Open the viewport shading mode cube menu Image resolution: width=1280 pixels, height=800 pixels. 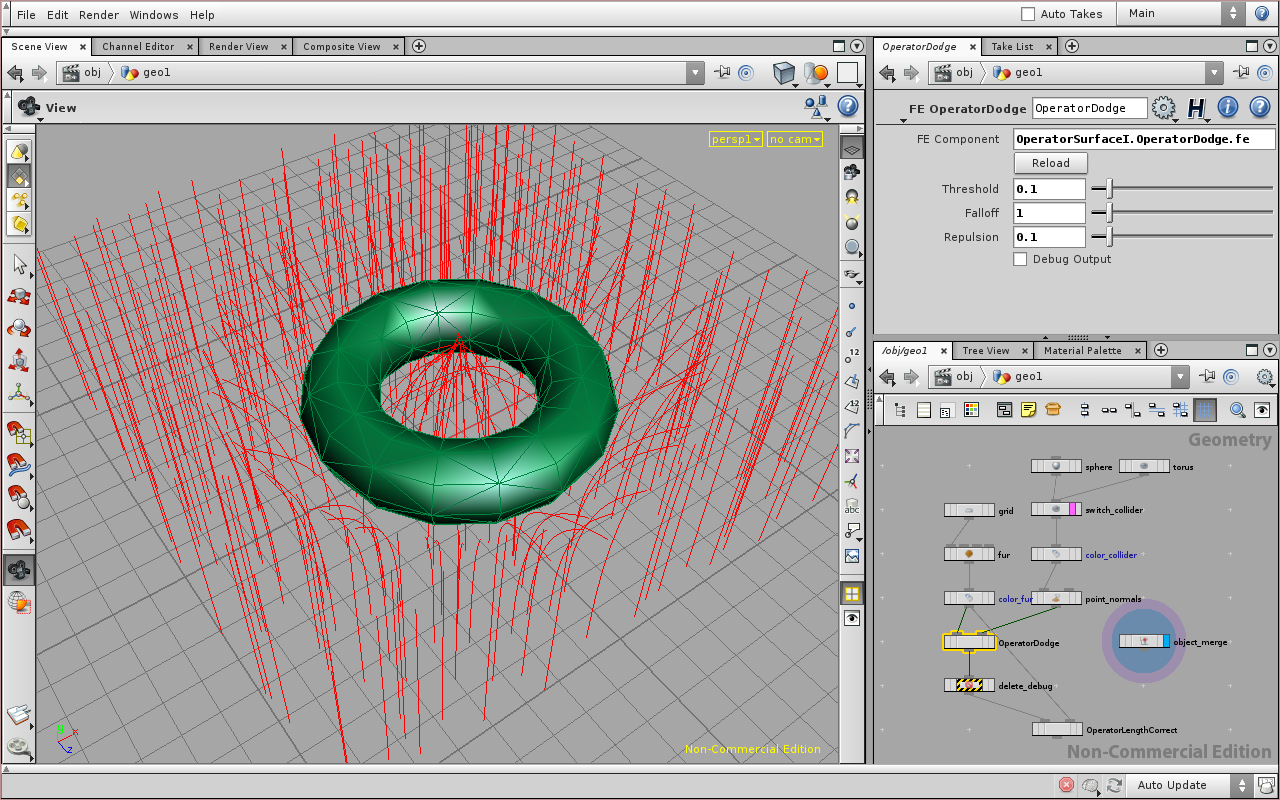[785, 73]
